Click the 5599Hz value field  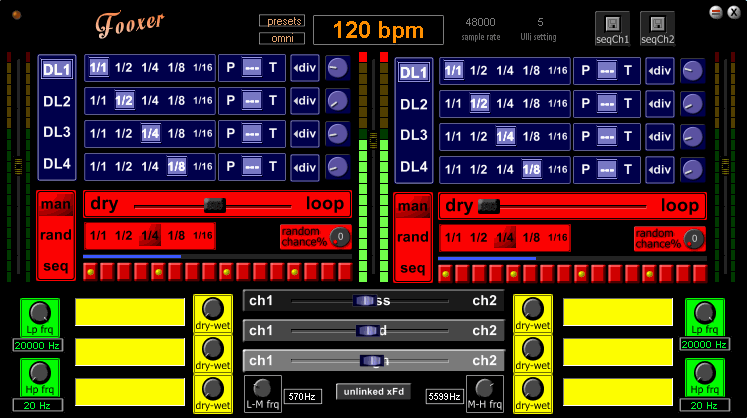444,397
